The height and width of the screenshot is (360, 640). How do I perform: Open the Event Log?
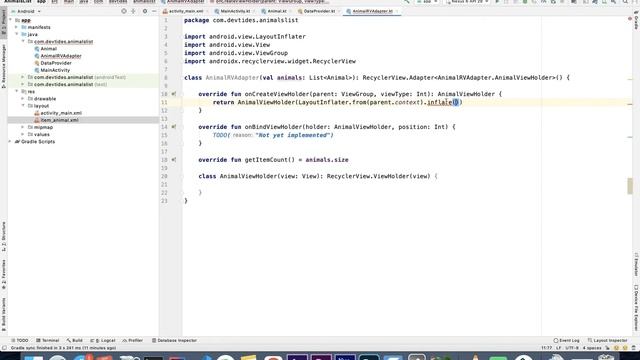click(567, 340)
